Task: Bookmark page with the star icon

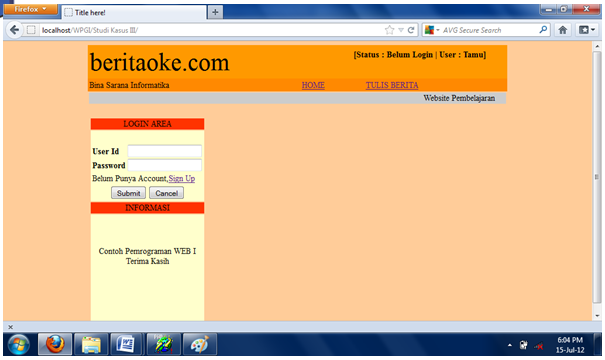Action: click(390, 30)
